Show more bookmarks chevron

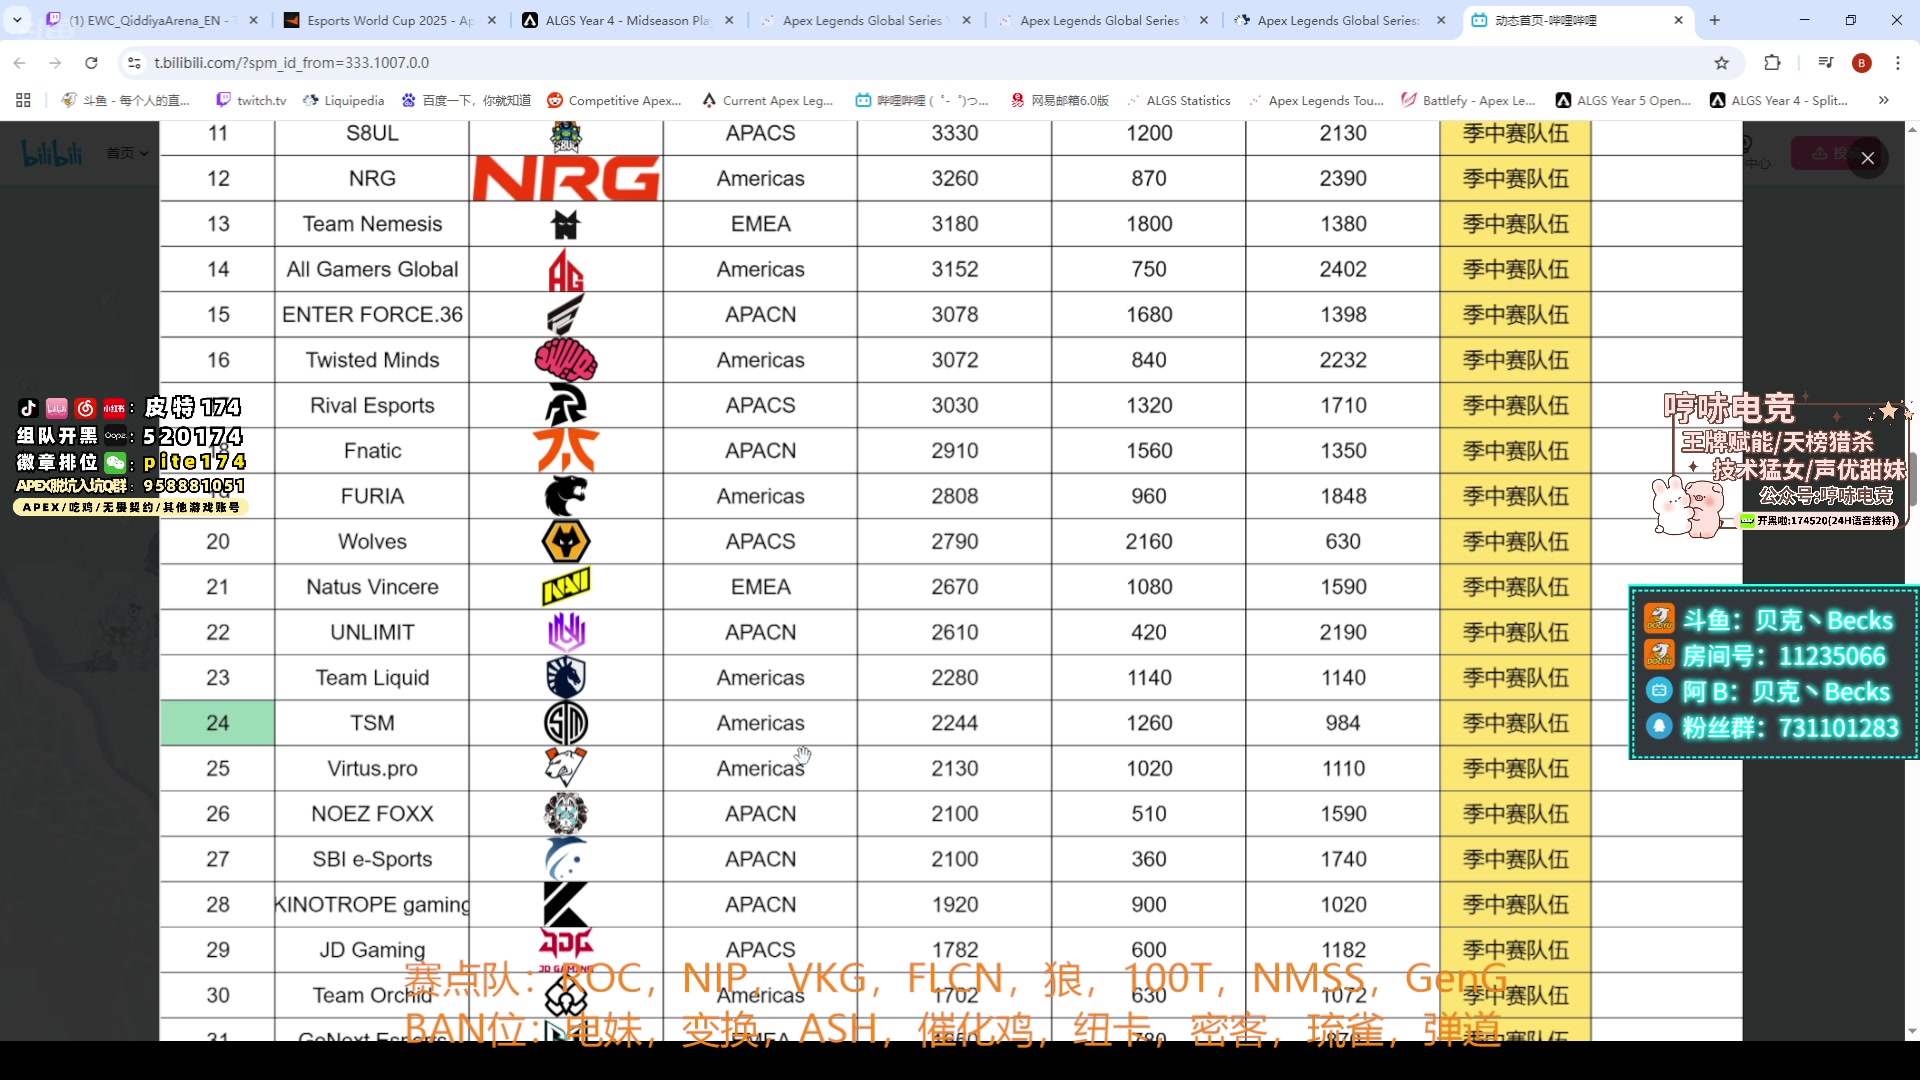1883,100
